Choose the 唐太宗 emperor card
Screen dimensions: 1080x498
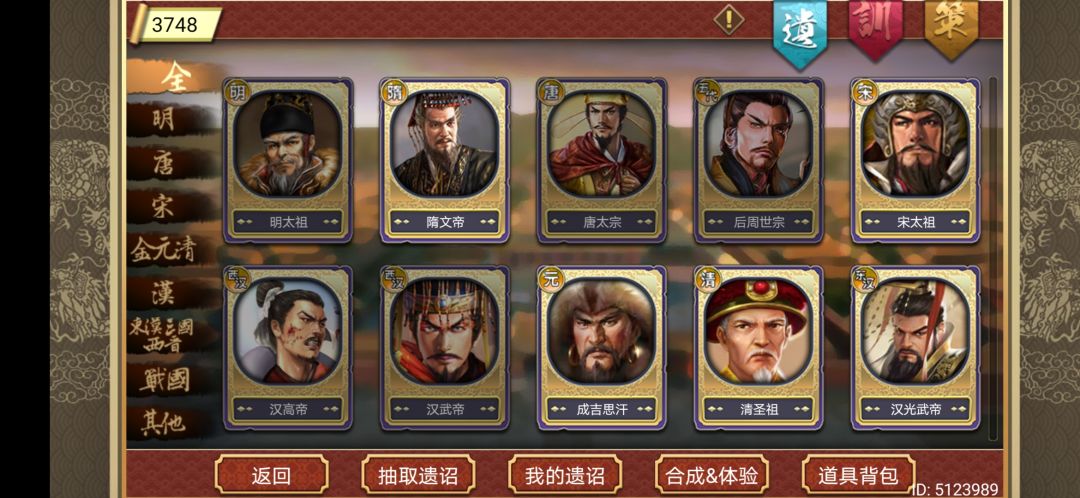click(x=602, y=160)
